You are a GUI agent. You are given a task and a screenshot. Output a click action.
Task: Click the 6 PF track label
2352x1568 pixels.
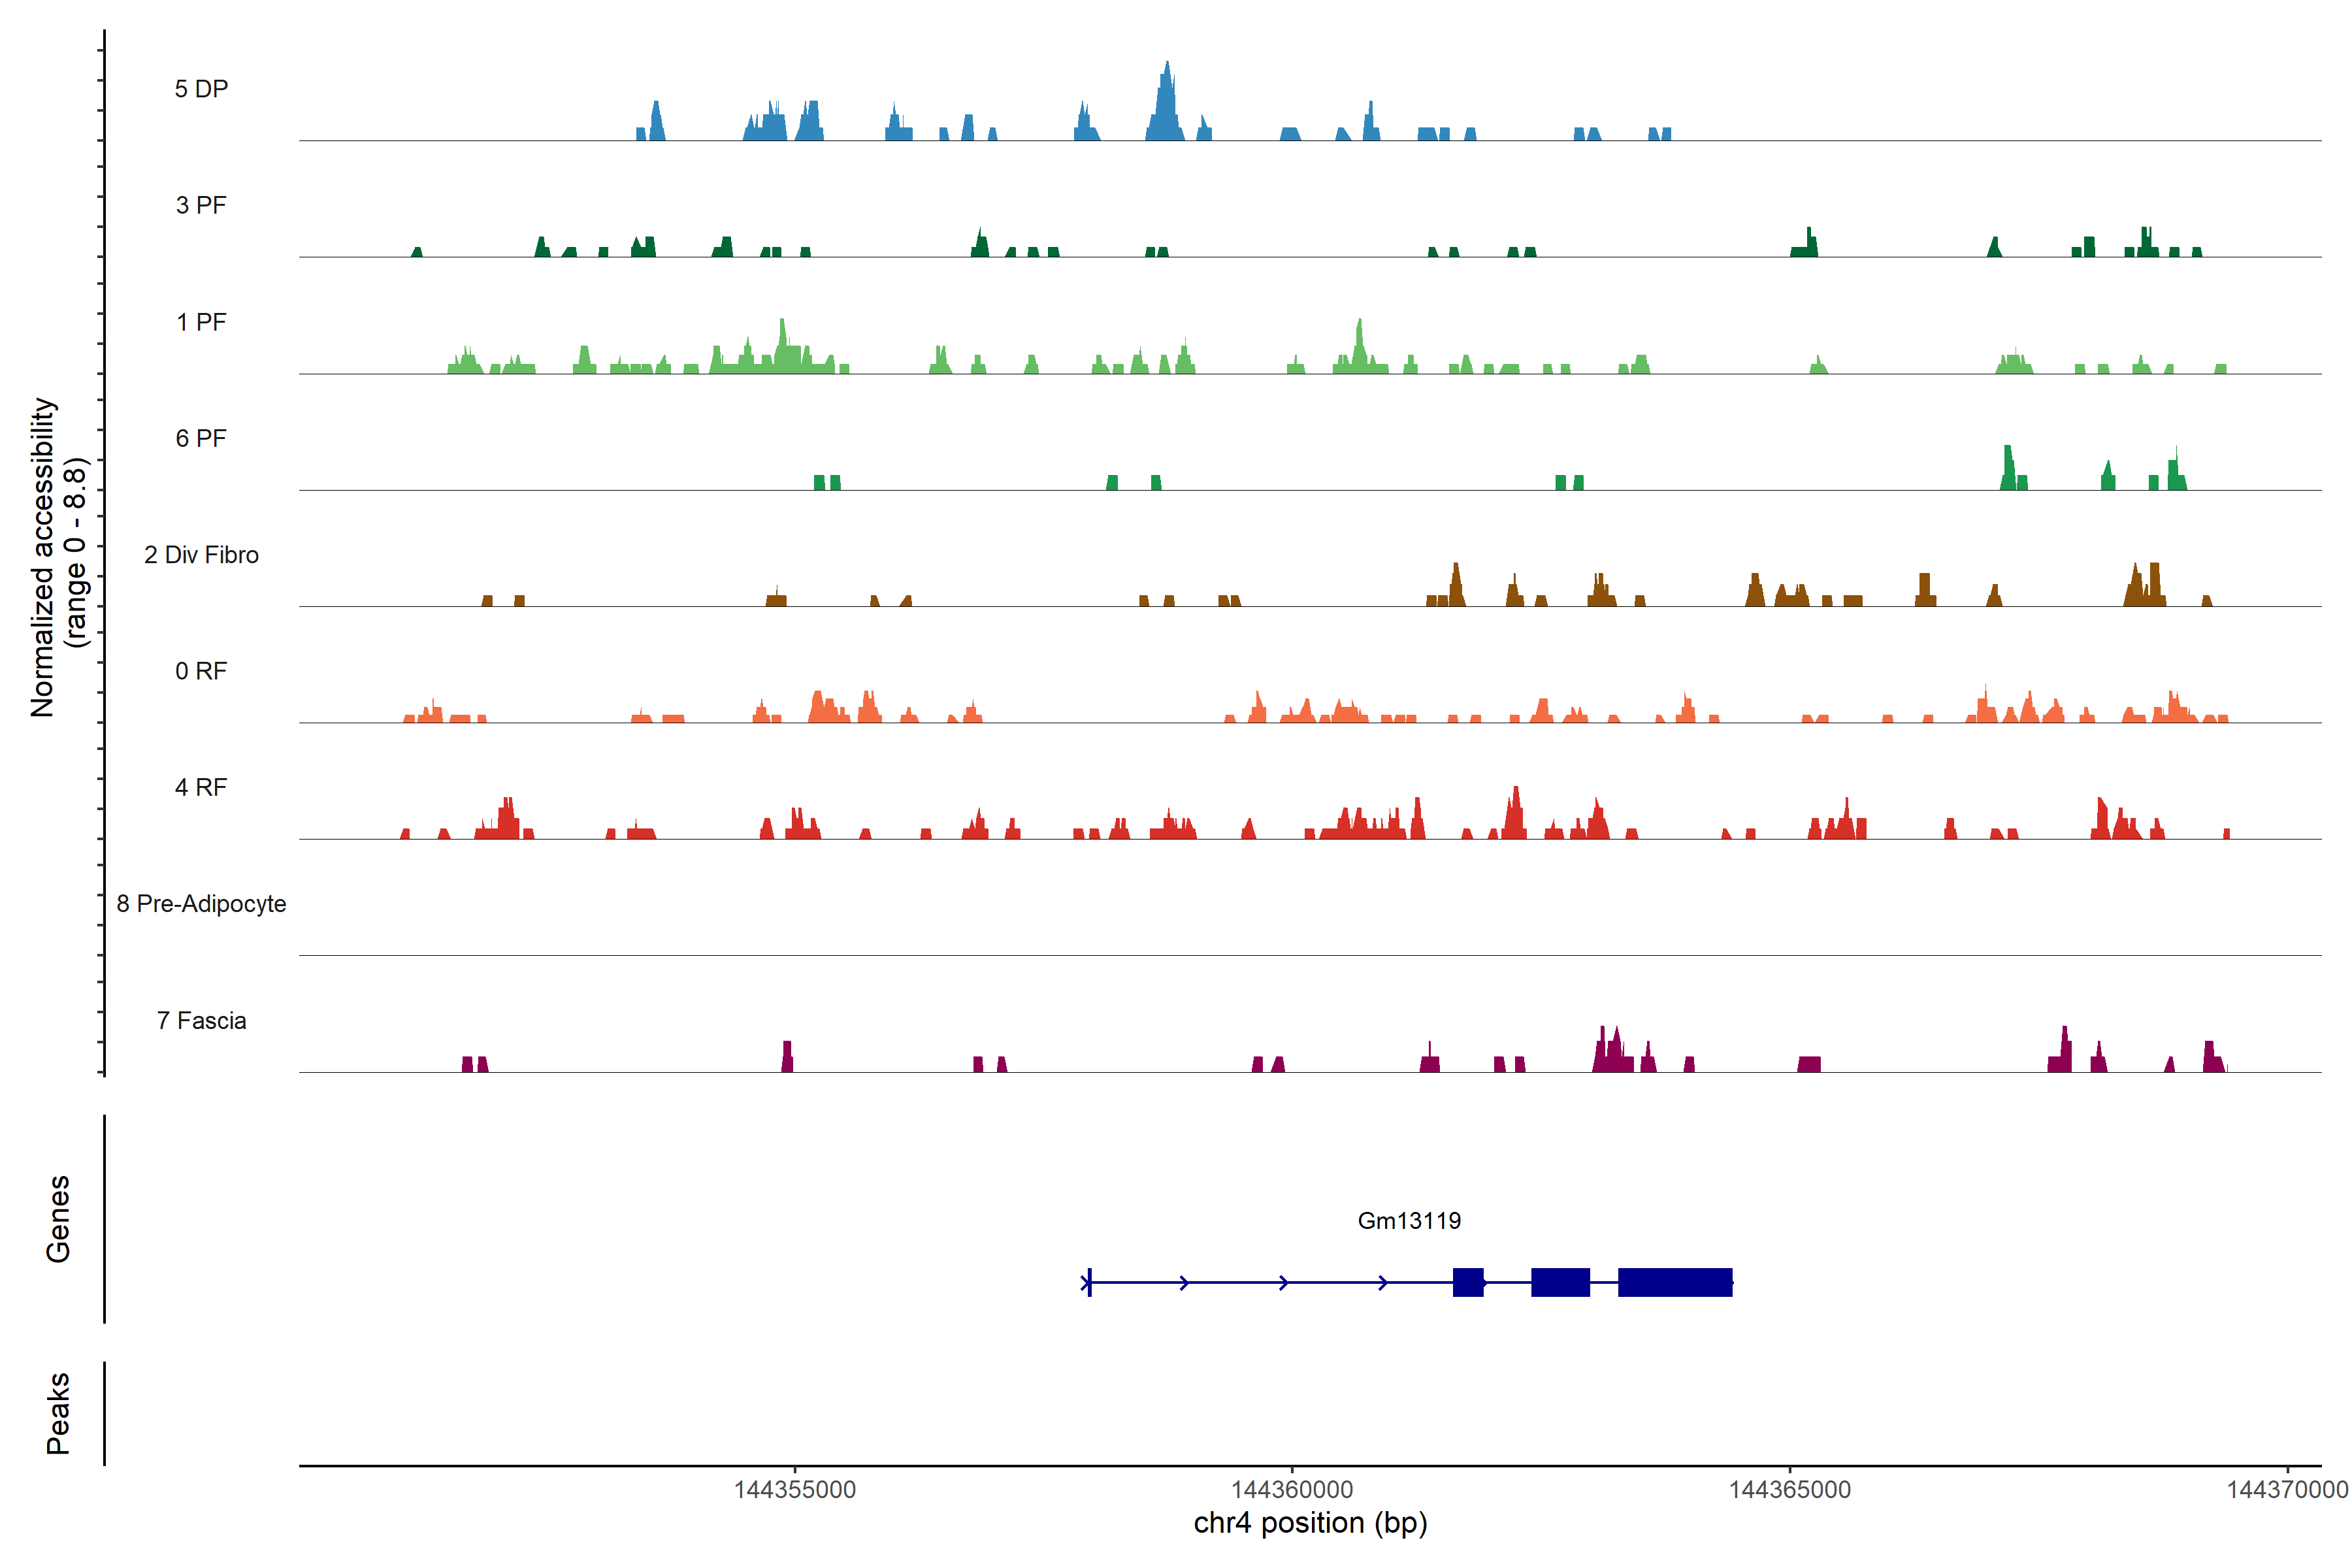201,438
